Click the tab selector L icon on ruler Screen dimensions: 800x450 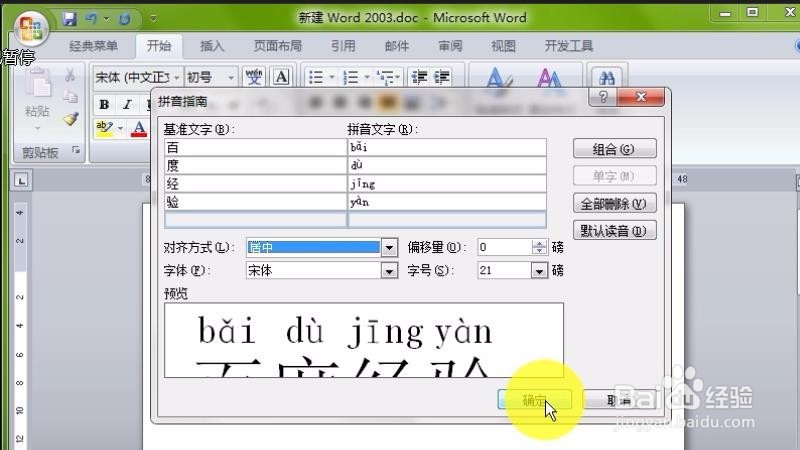[21, 181]
